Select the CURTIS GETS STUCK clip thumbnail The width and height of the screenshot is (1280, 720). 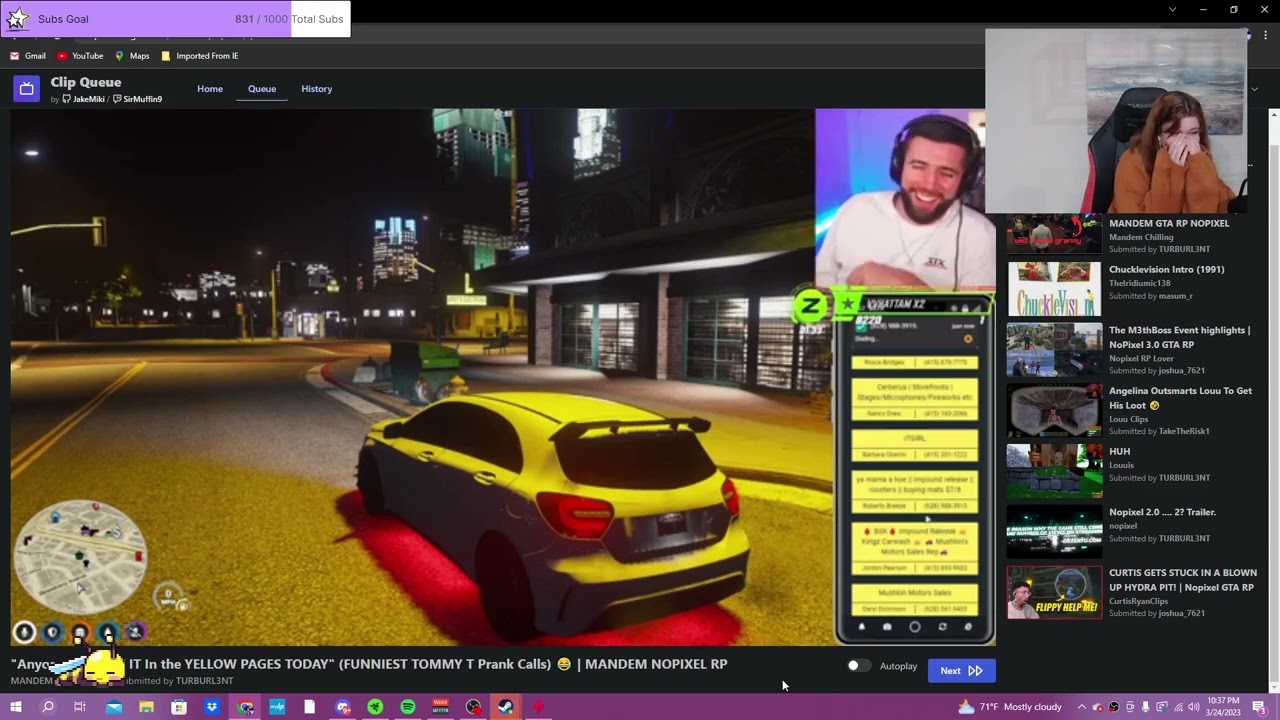1054,593
